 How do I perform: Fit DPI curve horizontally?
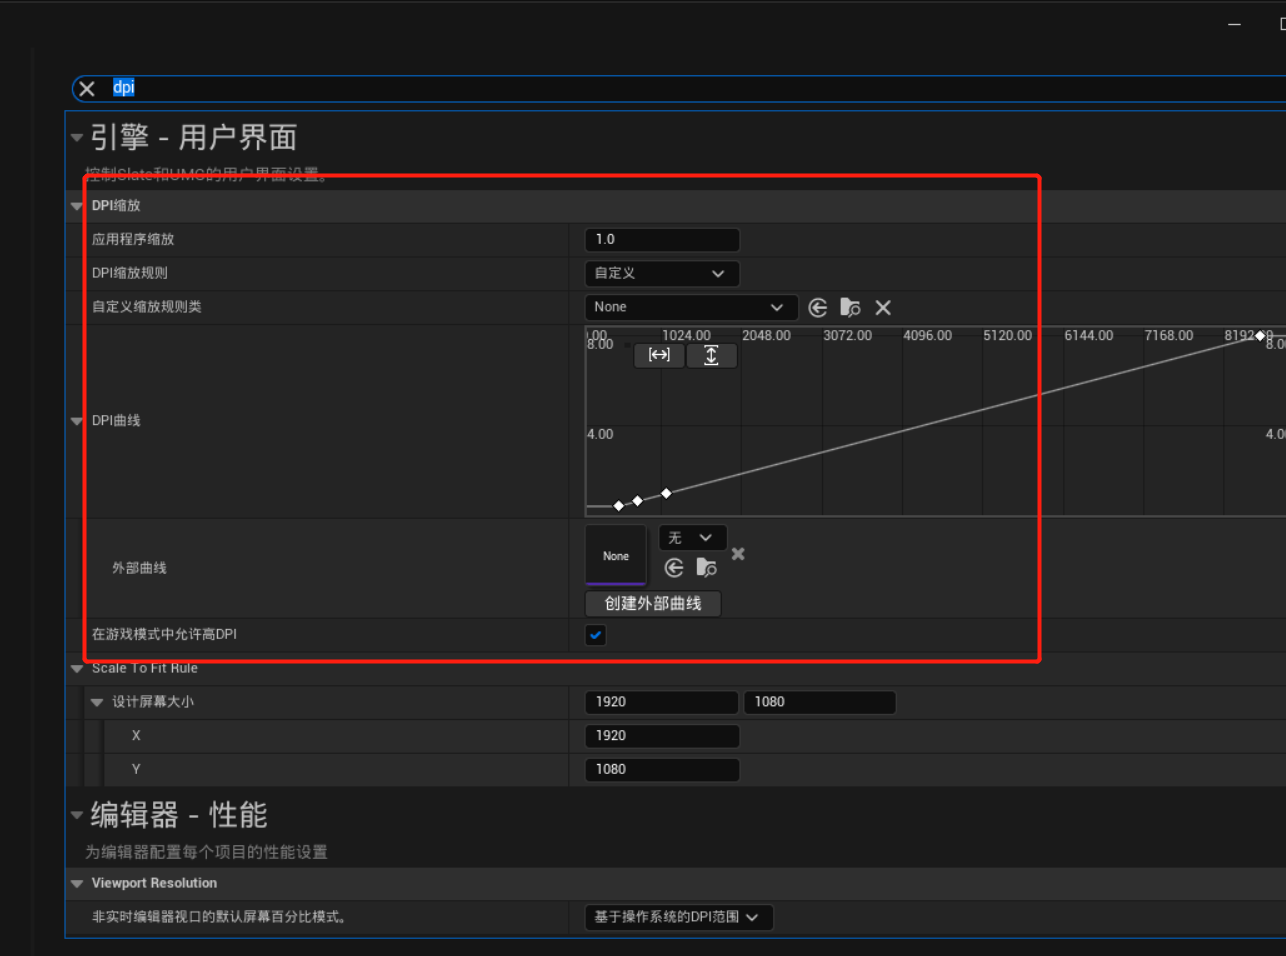(659, 355)
